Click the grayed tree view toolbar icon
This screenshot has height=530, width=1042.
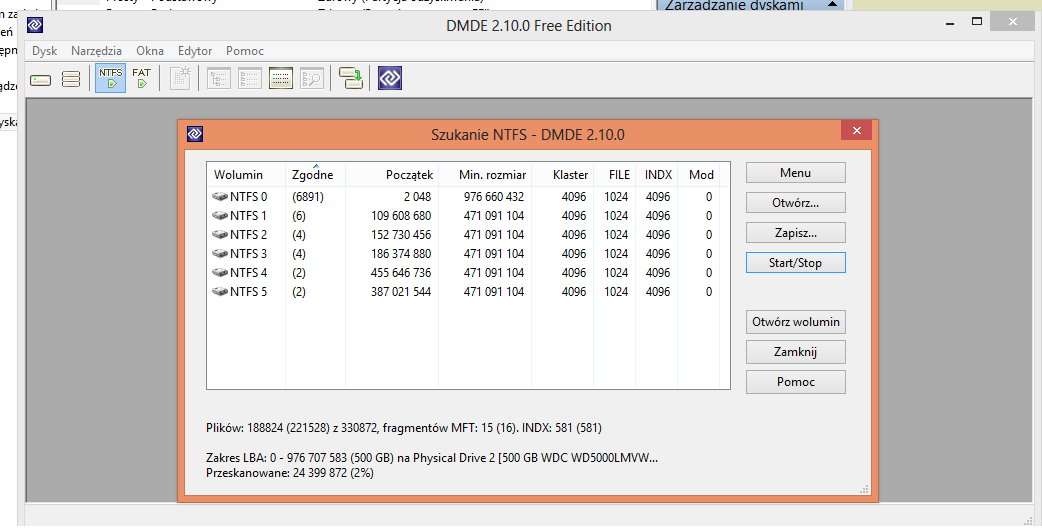click(219, 78)
